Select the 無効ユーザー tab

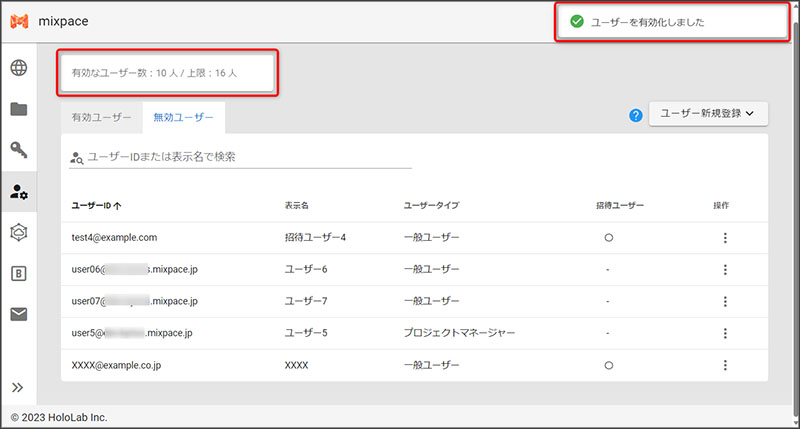183,117
